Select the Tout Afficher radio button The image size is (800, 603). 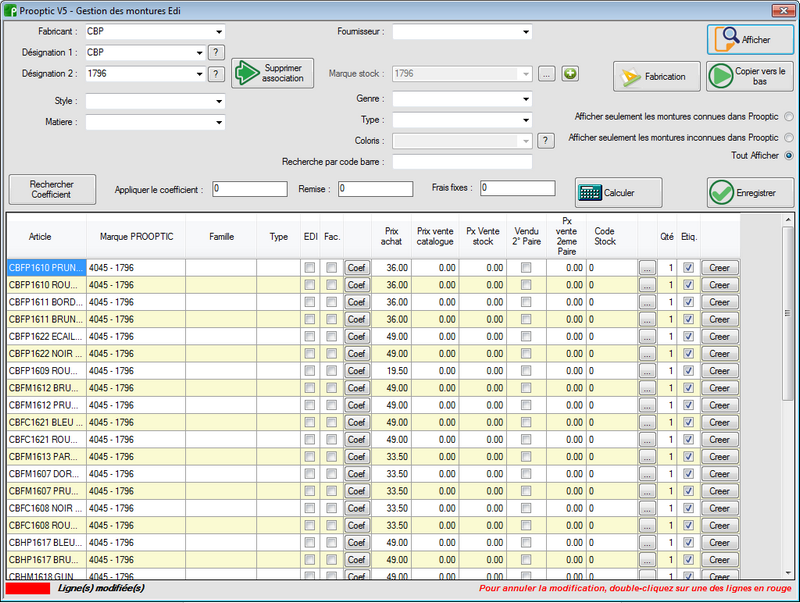(789, 156)
